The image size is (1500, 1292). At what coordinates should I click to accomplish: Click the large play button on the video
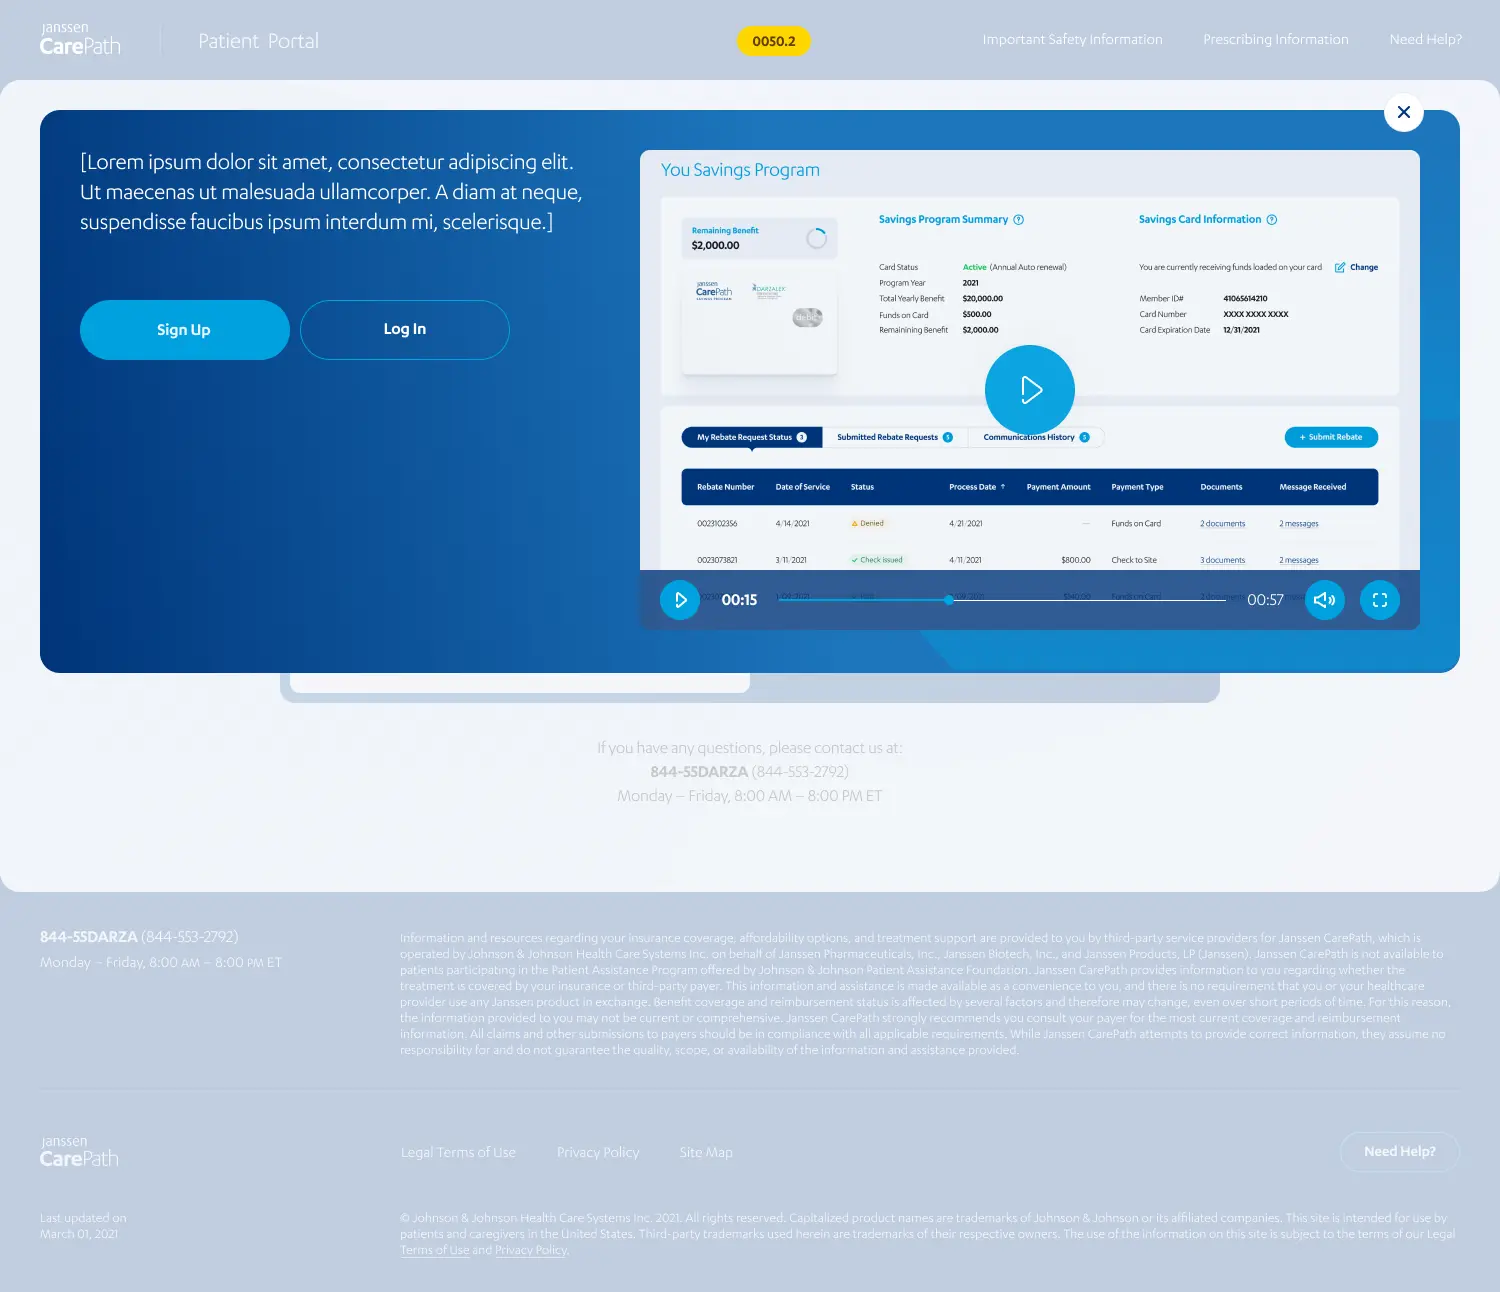point(1029,390)
